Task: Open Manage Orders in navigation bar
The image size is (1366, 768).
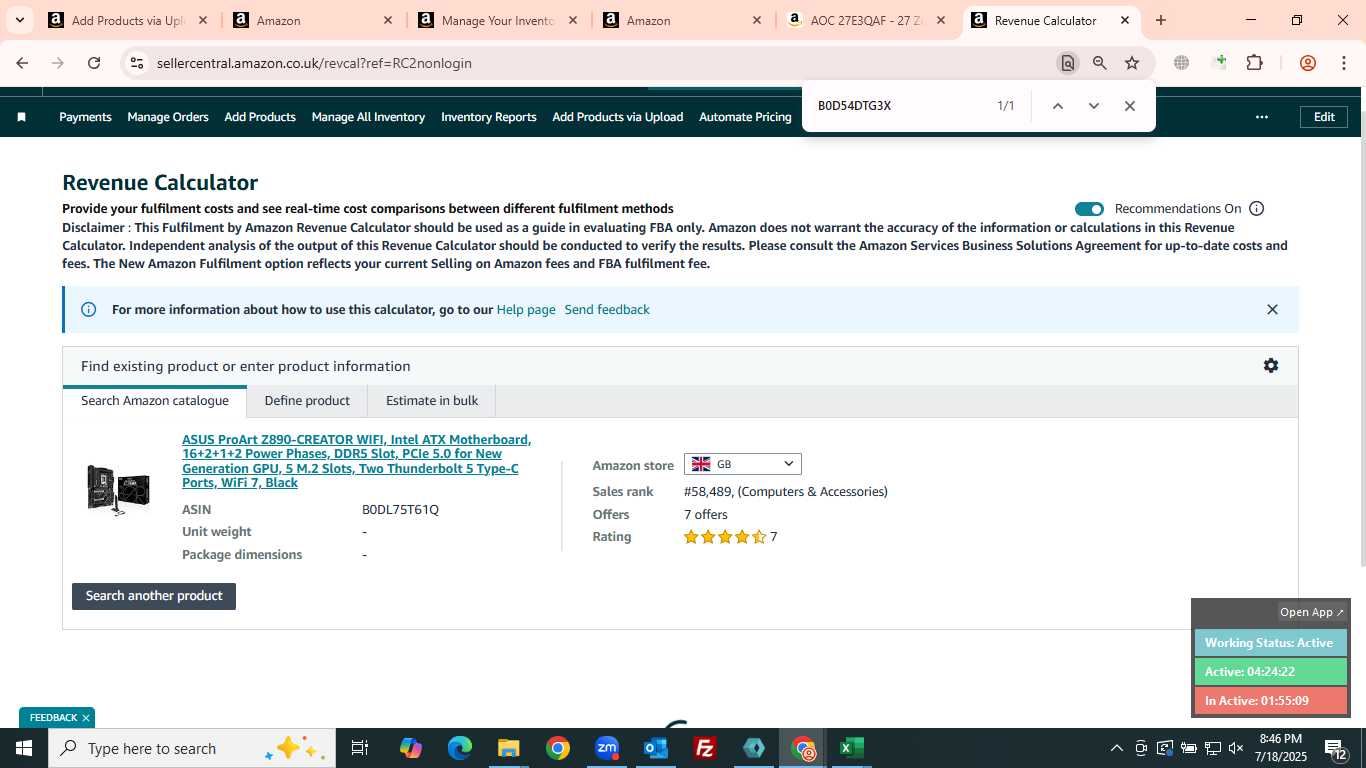Action: pos(168,117)
